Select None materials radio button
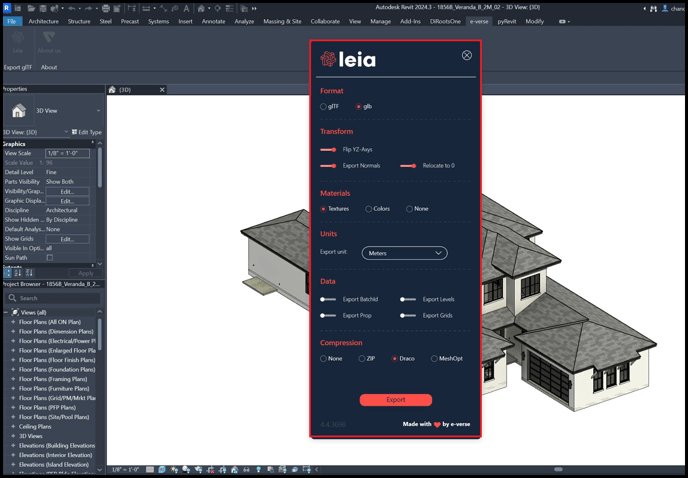The width and height of the screenshot is (688, 478). coord(409,209)
